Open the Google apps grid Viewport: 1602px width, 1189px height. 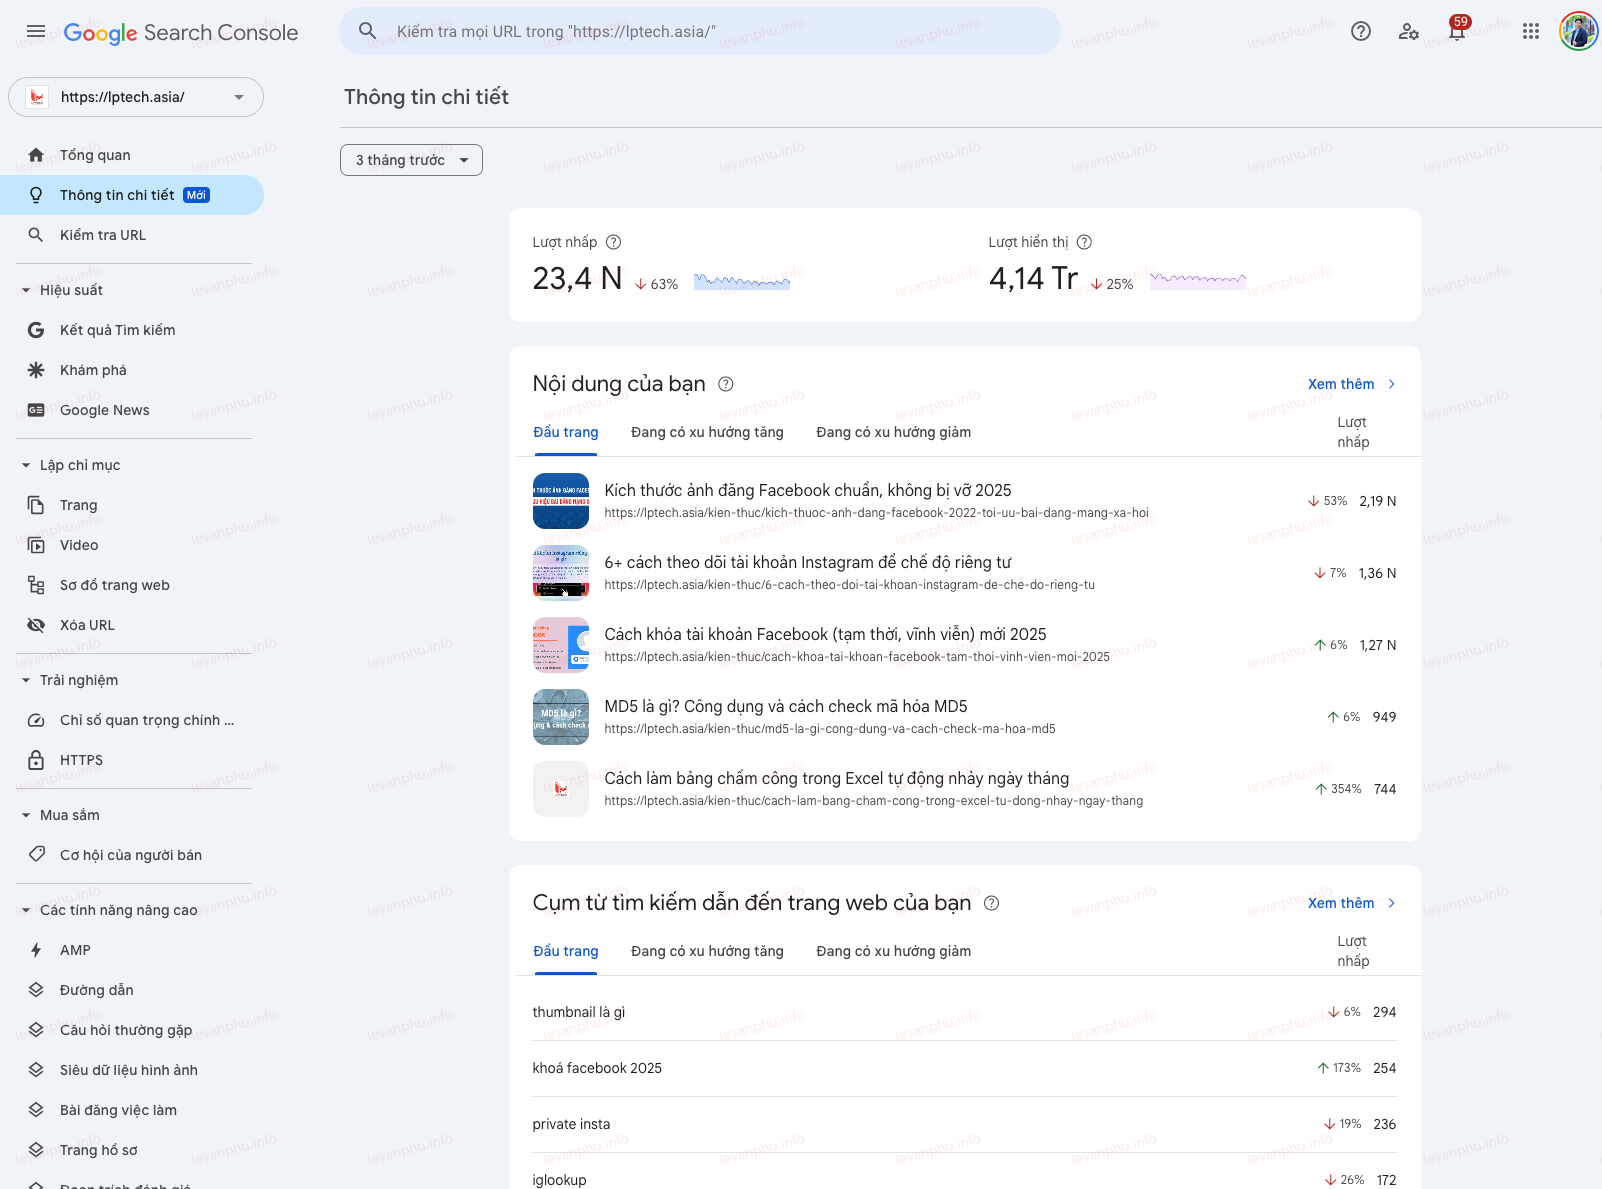coord(1531,32)
